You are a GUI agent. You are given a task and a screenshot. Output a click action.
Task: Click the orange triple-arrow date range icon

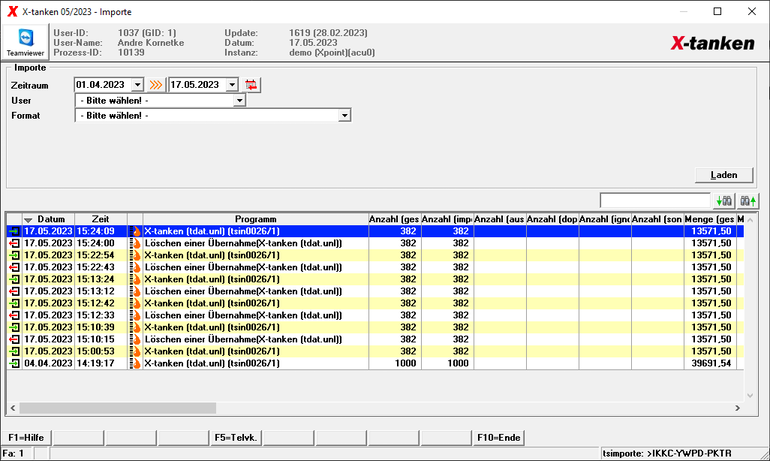coord(156,85)
